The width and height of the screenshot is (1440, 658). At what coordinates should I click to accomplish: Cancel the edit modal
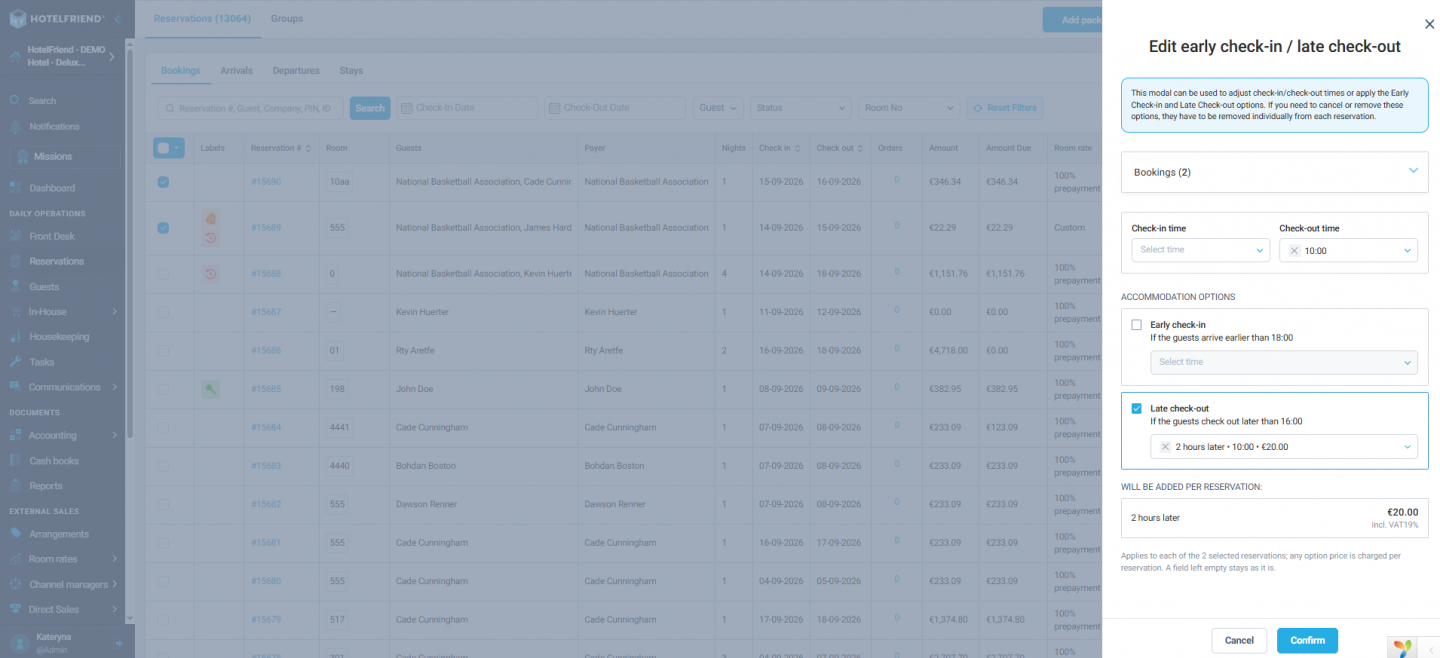pyautogui.click(x=1239, y=641)
